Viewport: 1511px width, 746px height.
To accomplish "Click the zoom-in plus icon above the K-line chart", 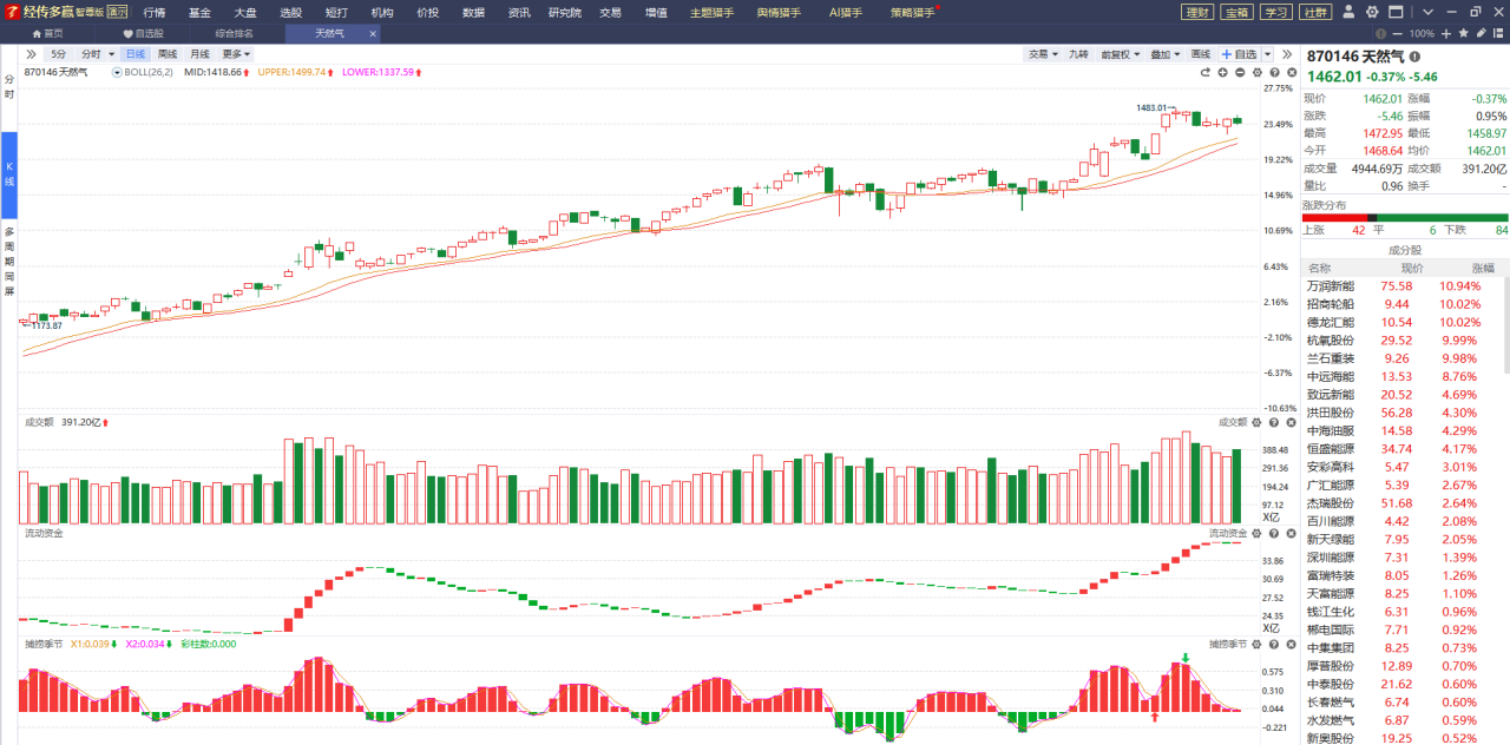I will [1223, 72].
